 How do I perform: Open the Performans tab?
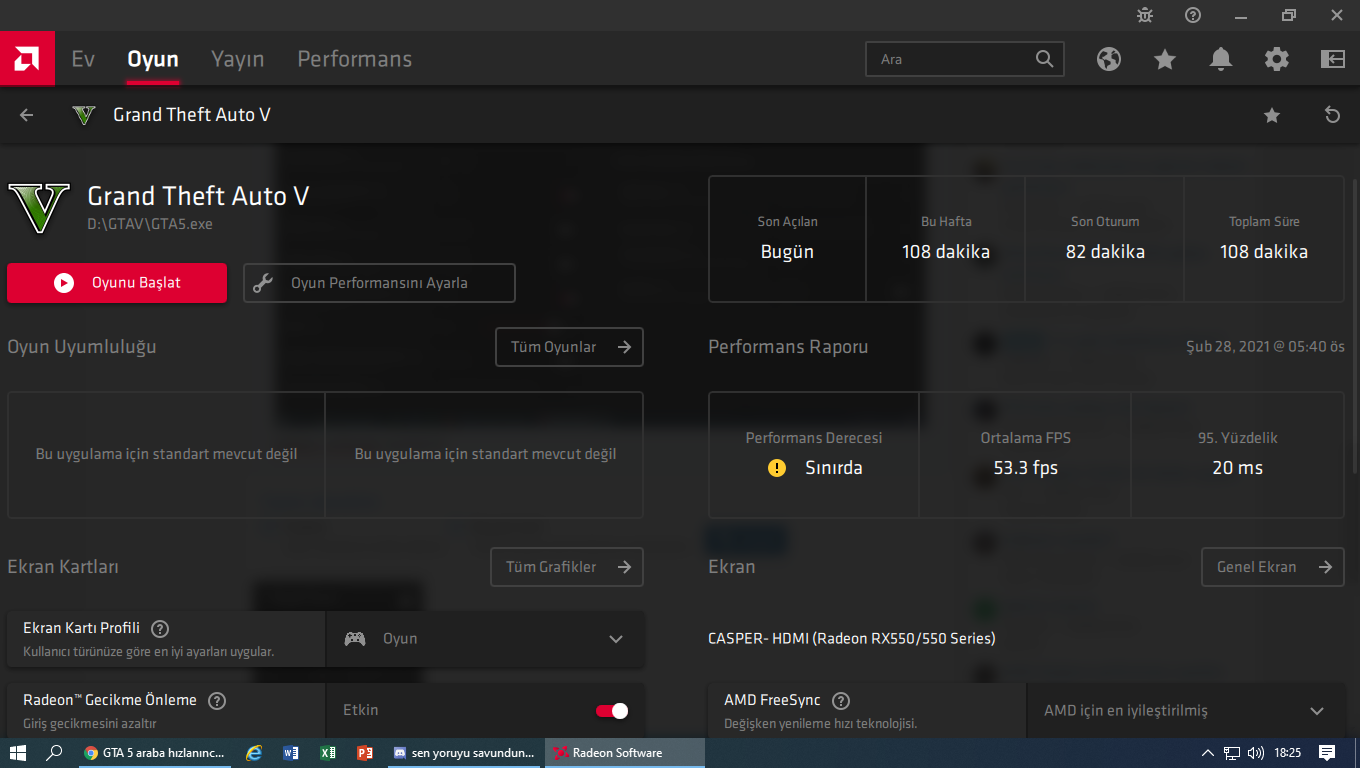coord(355,59)
